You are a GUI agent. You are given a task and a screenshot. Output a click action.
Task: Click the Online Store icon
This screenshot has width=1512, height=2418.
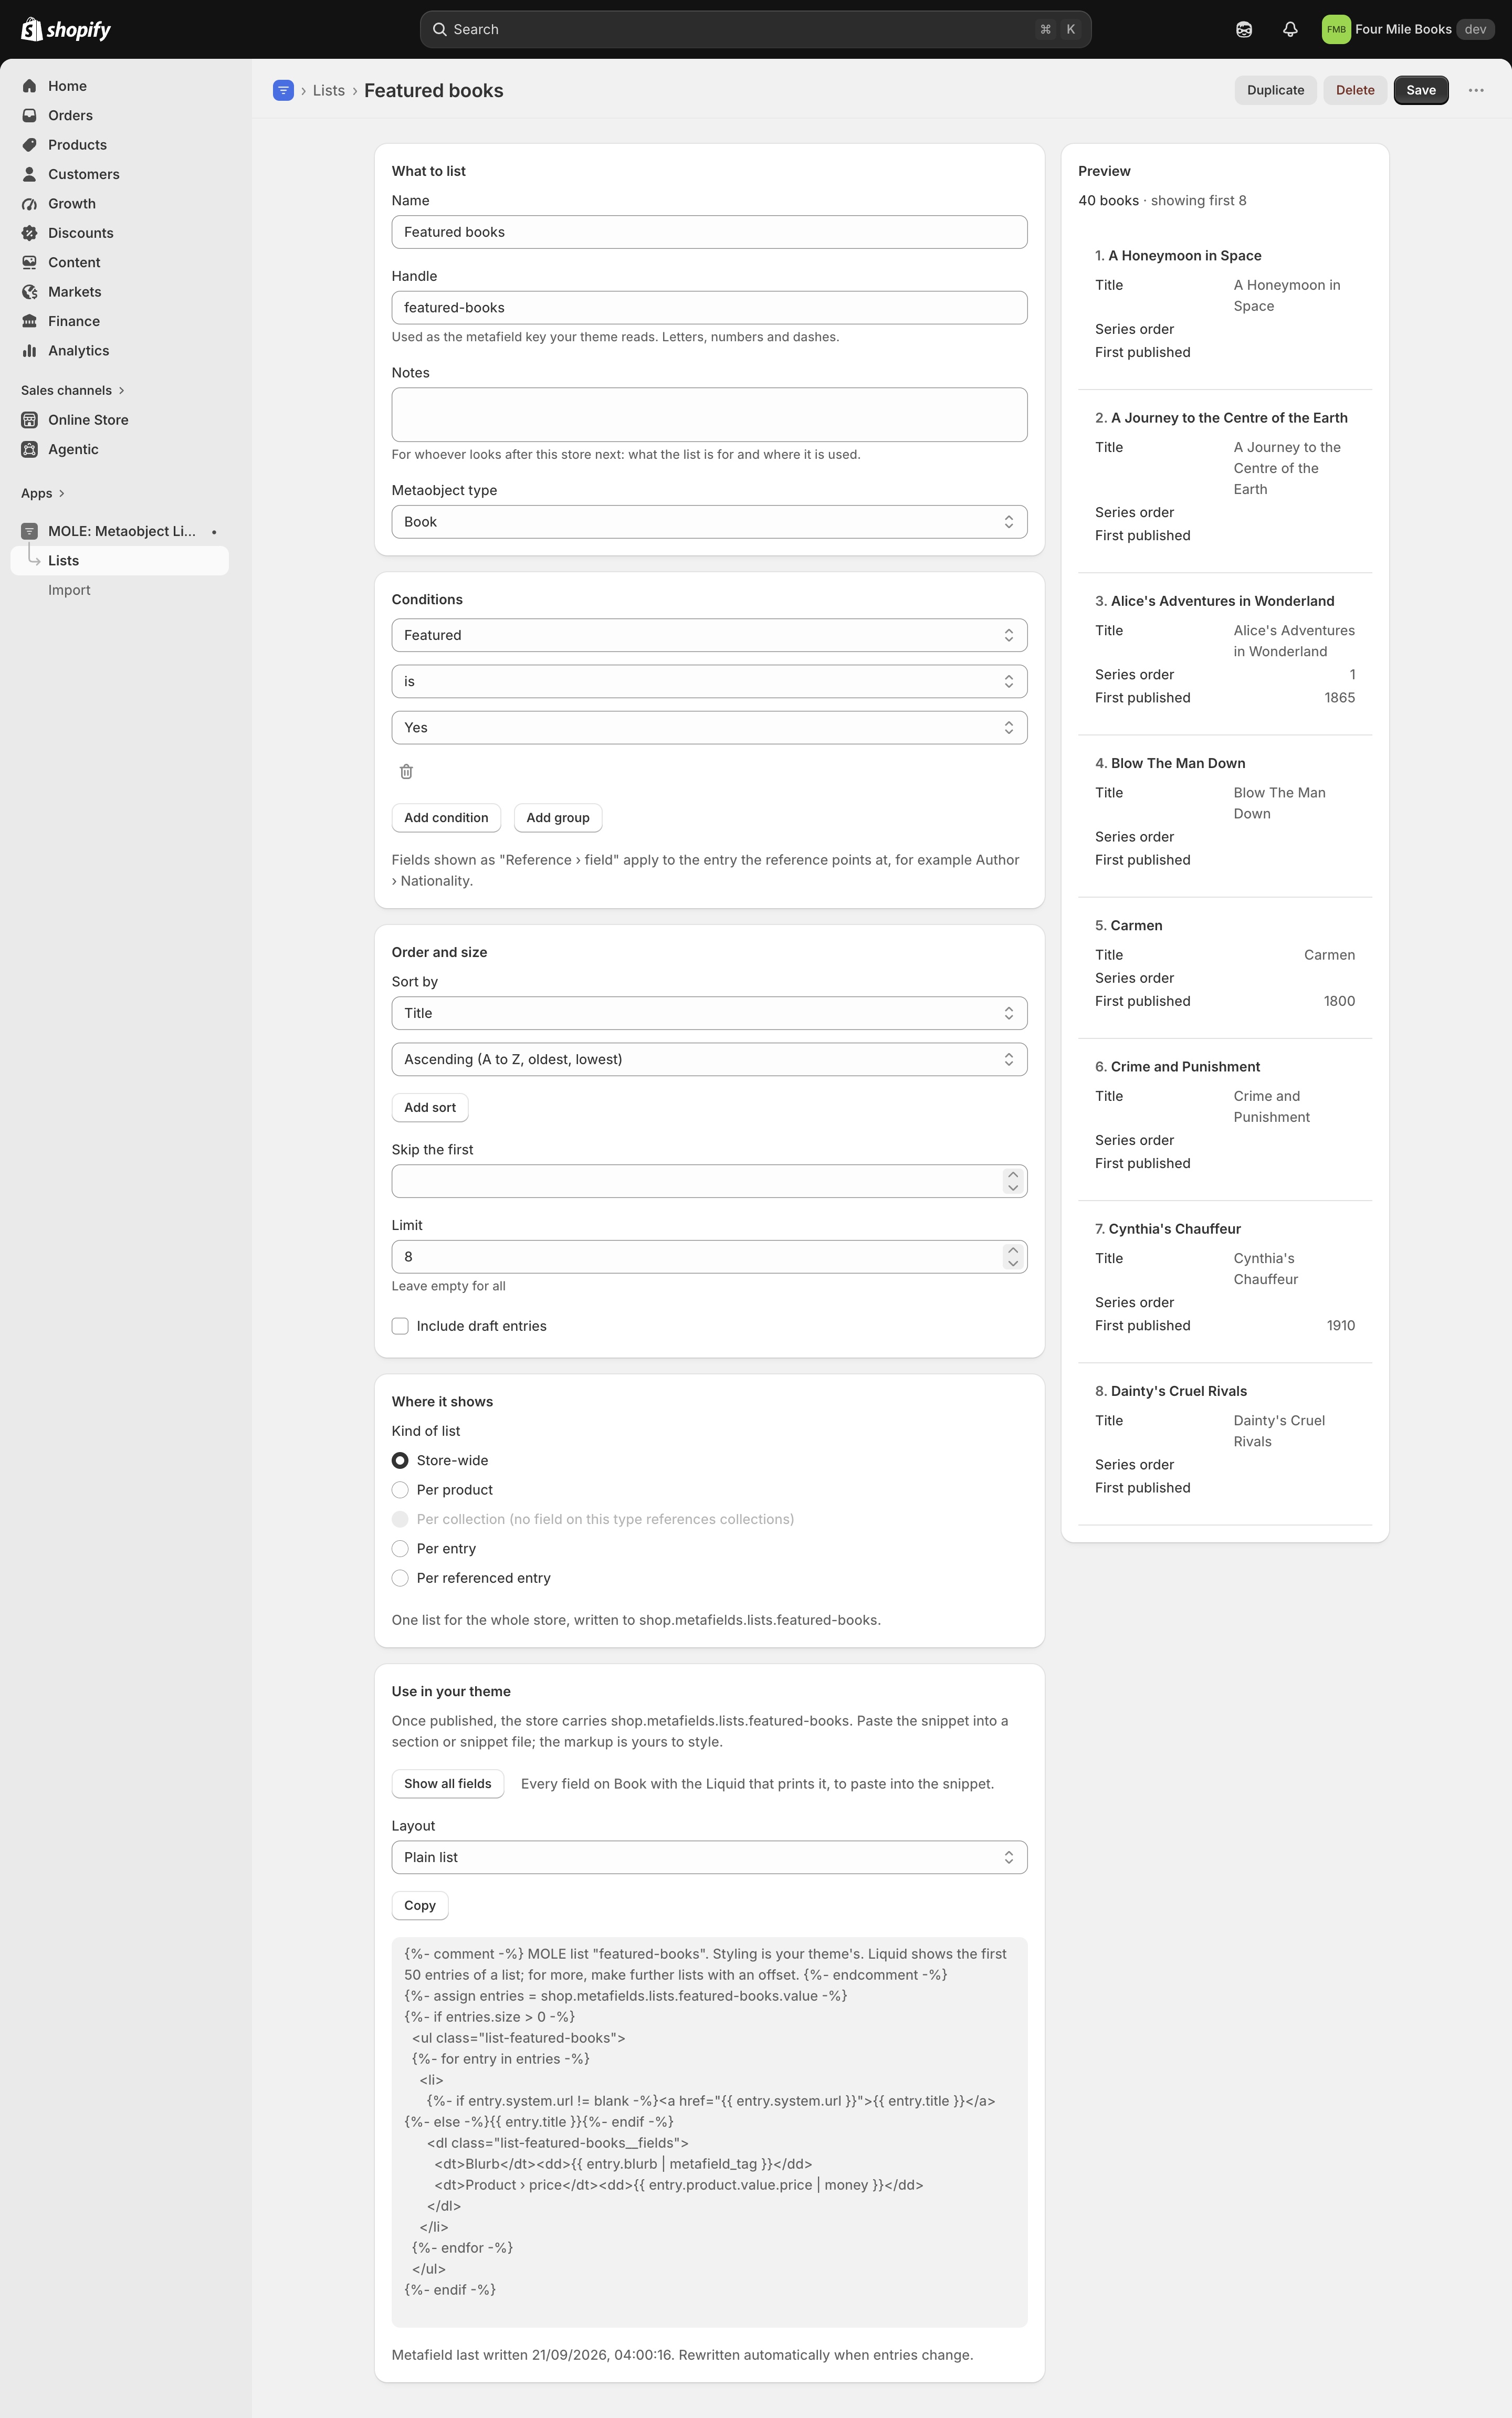[x=30, y=420]
